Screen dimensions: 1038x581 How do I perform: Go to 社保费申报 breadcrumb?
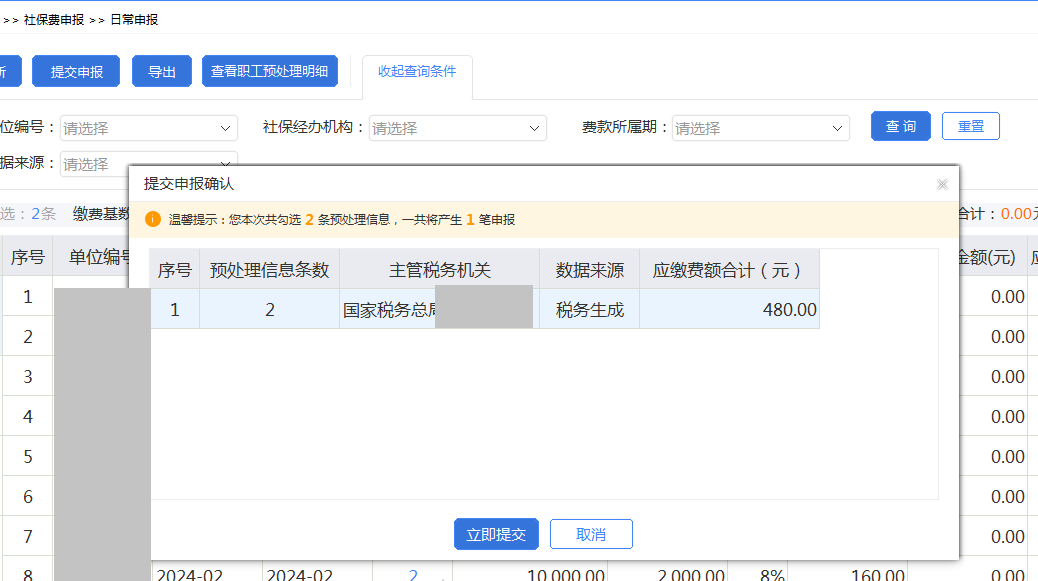point(54,20)
